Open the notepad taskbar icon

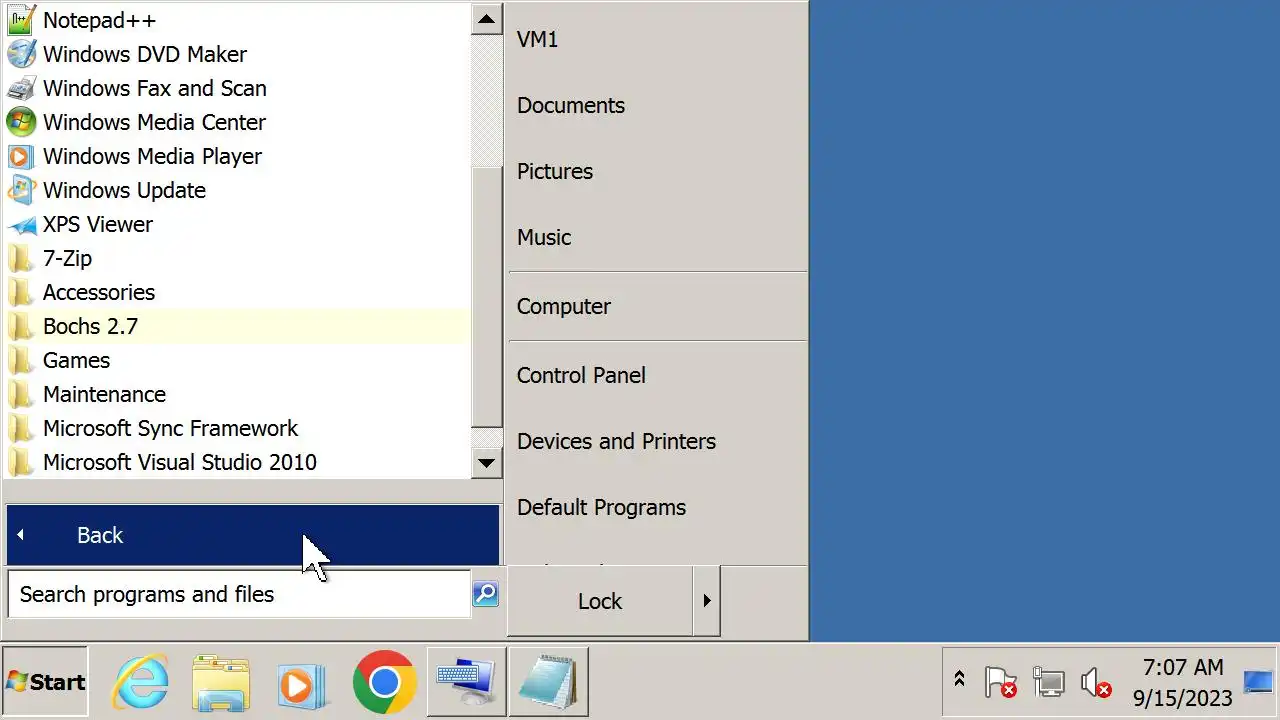(548, 682)
